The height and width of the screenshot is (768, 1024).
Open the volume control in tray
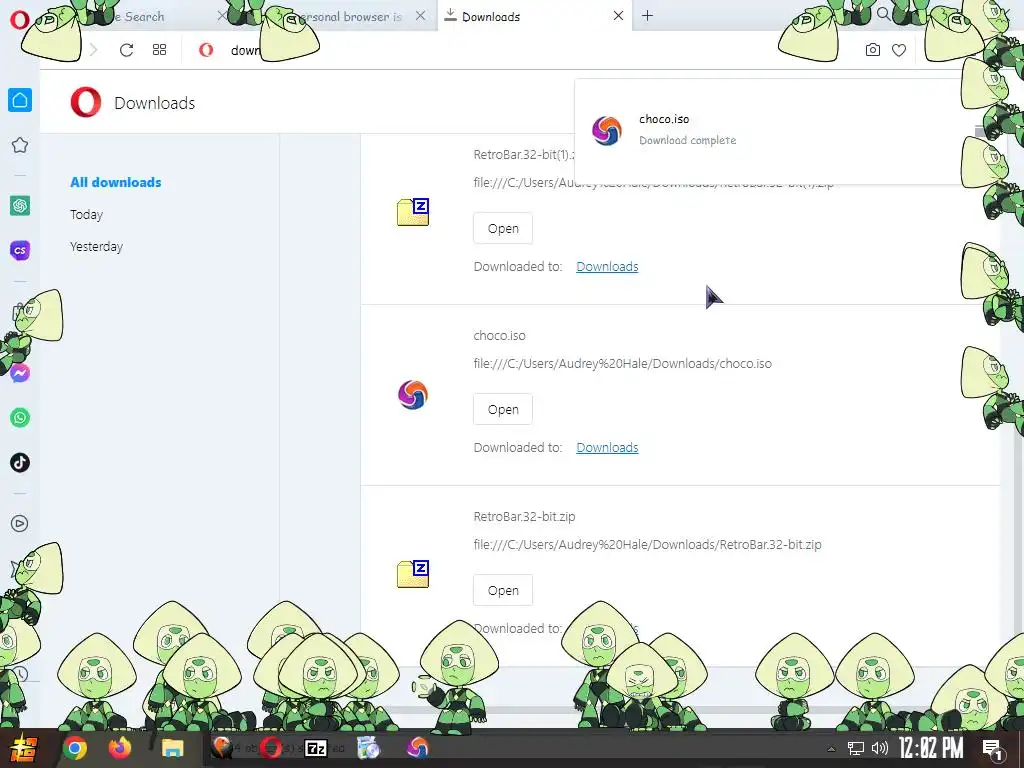(x=880, y=748)
